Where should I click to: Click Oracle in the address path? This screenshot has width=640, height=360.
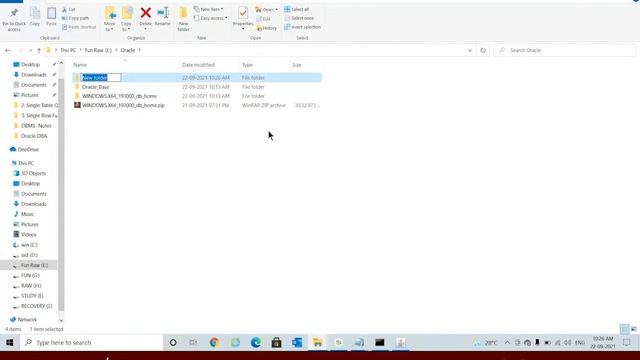[x=128, y=50]
